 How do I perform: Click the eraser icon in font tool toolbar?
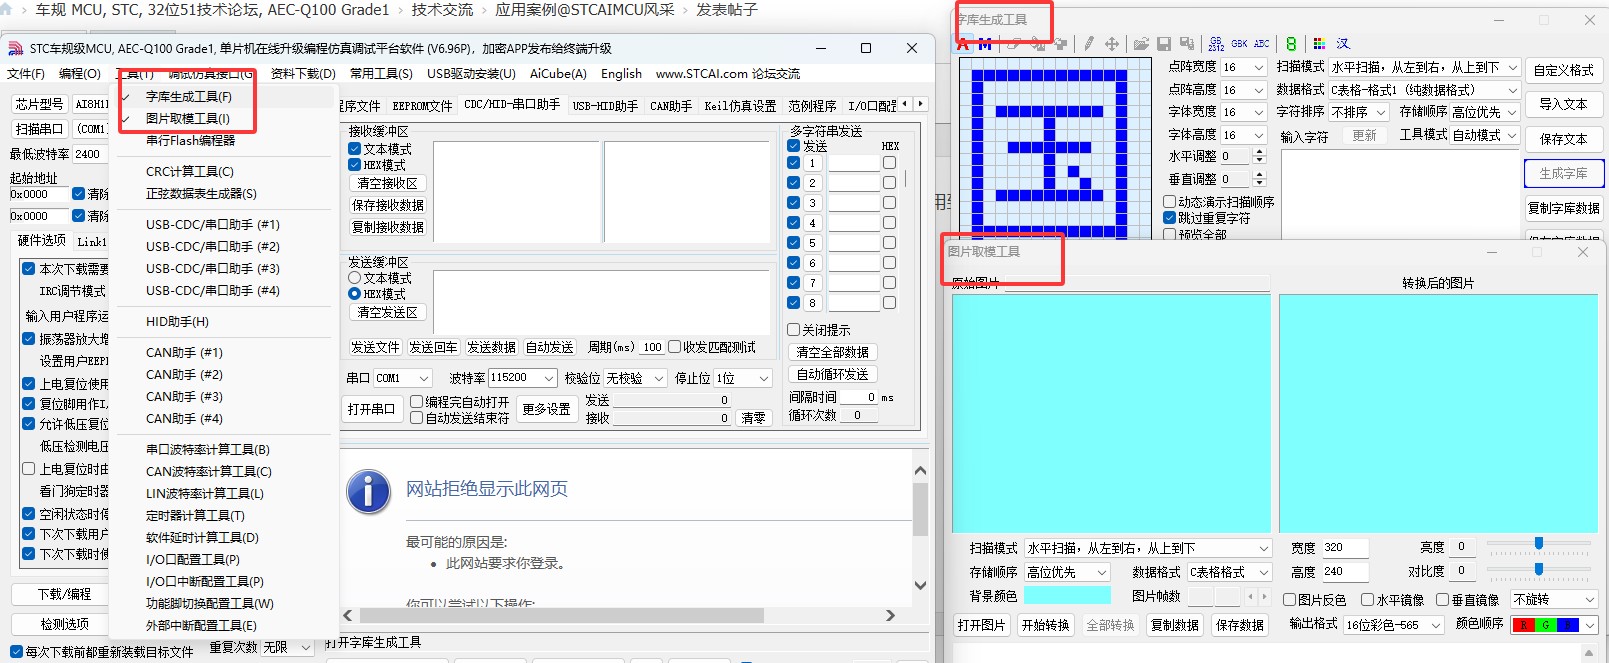point(1014,44)
